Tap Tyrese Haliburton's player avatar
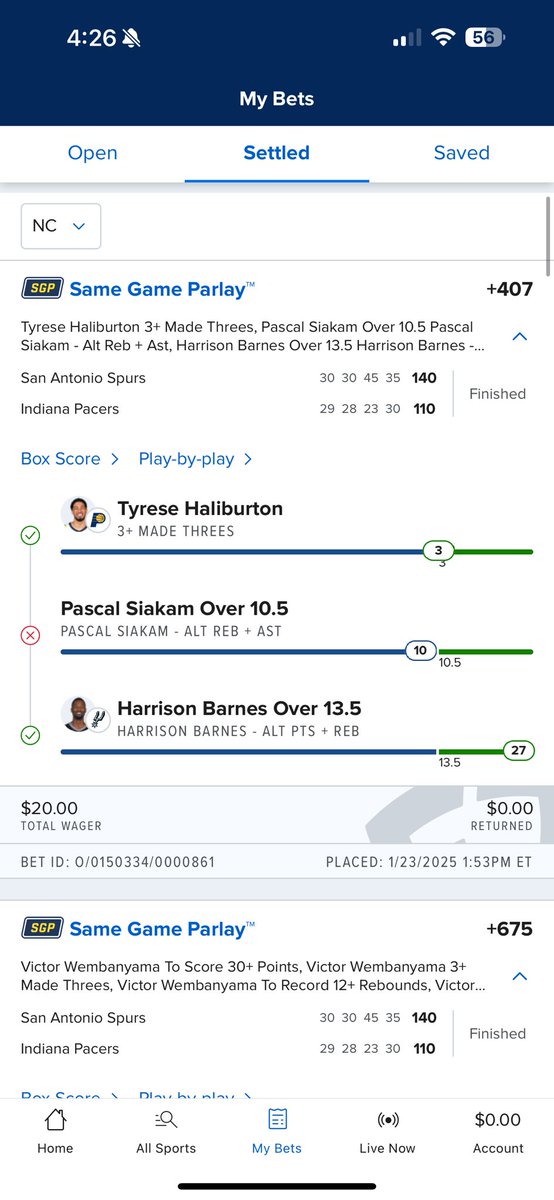 click(79, 514)
